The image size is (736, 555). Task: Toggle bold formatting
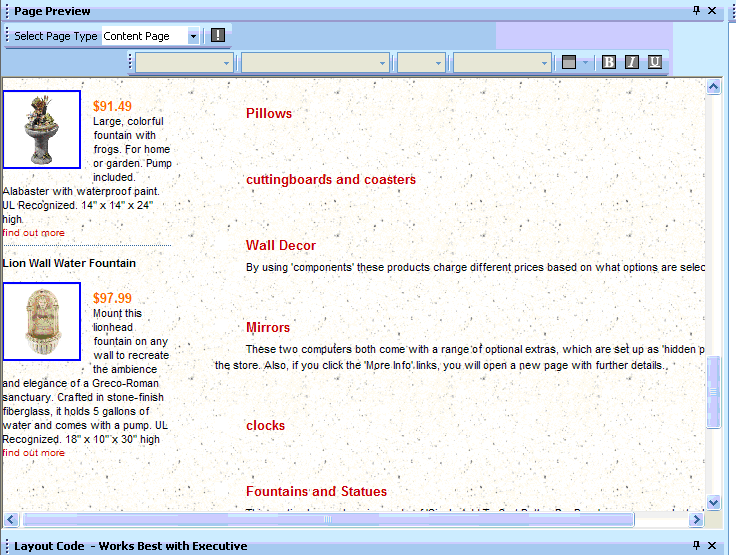click(609, 62)
